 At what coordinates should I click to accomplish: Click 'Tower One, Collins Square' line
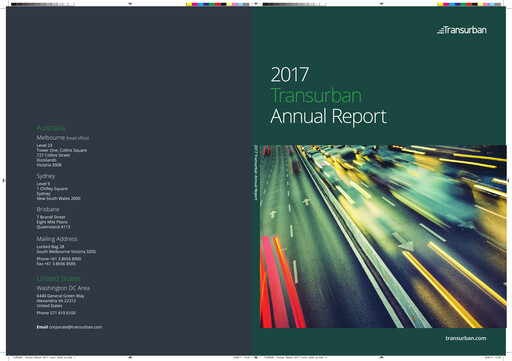click(x=62, y=150)
